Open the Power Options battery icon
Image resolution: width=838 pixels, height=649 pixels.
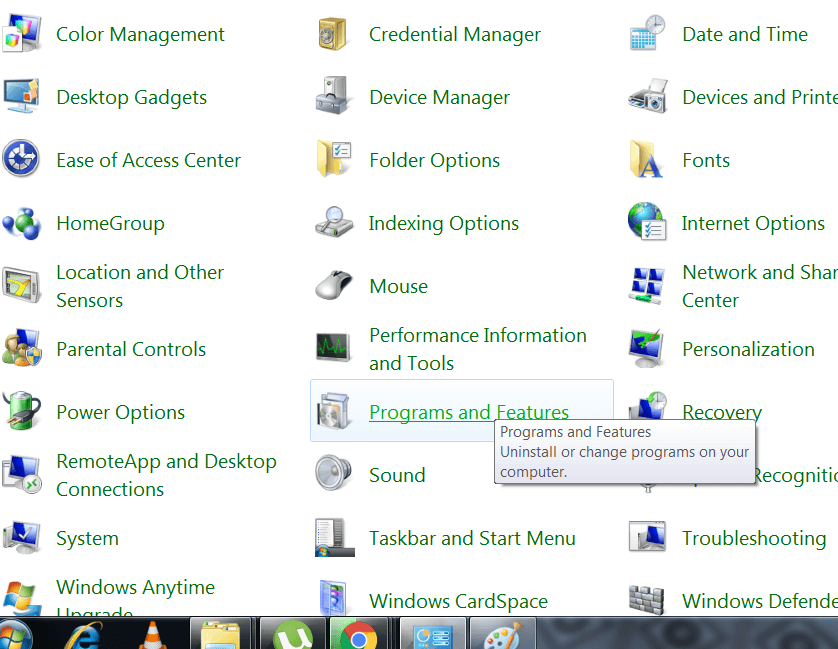22,412
